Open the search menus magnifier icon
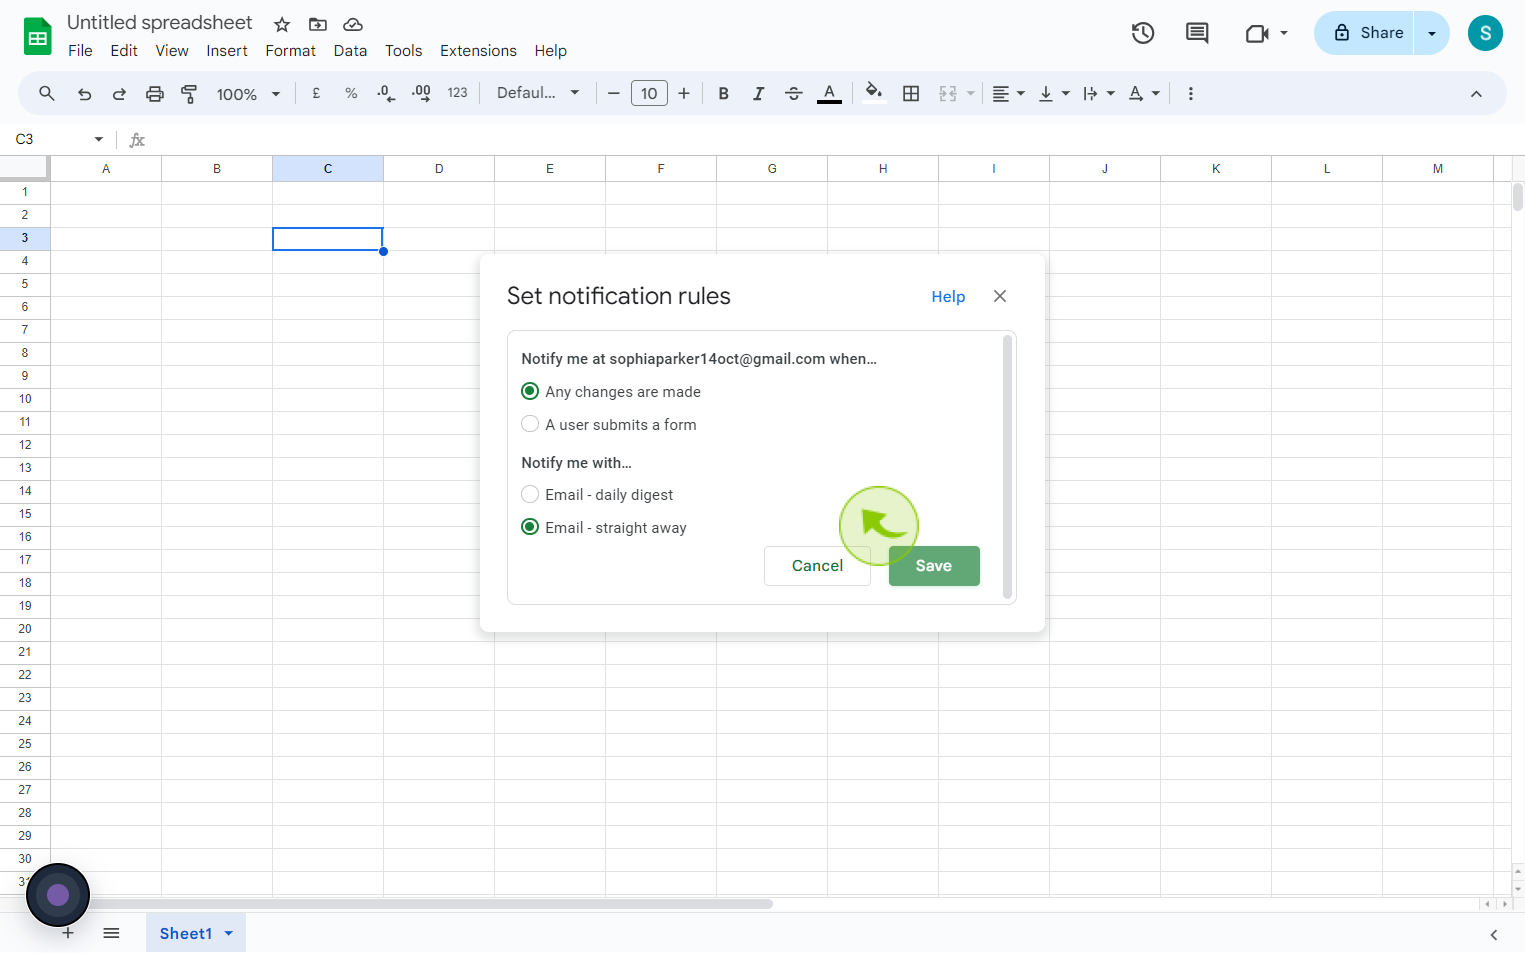This screenshot has width=1525, height=953. click(47, 93)
